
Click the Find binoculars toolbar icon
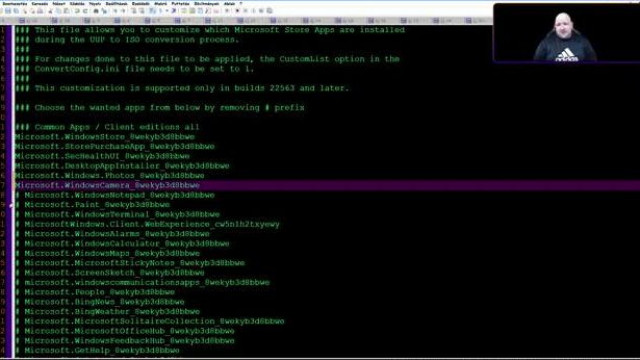click(96, 11)
